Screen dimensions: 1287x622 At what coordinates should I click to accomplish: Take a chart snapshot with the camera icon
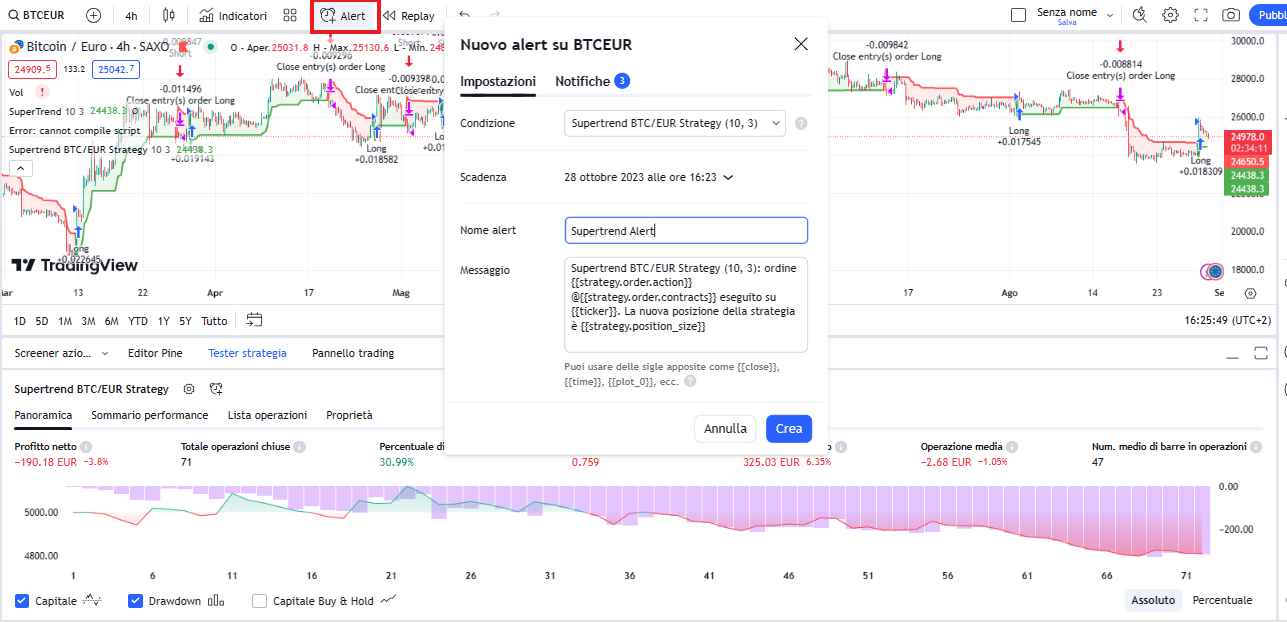1232,15
